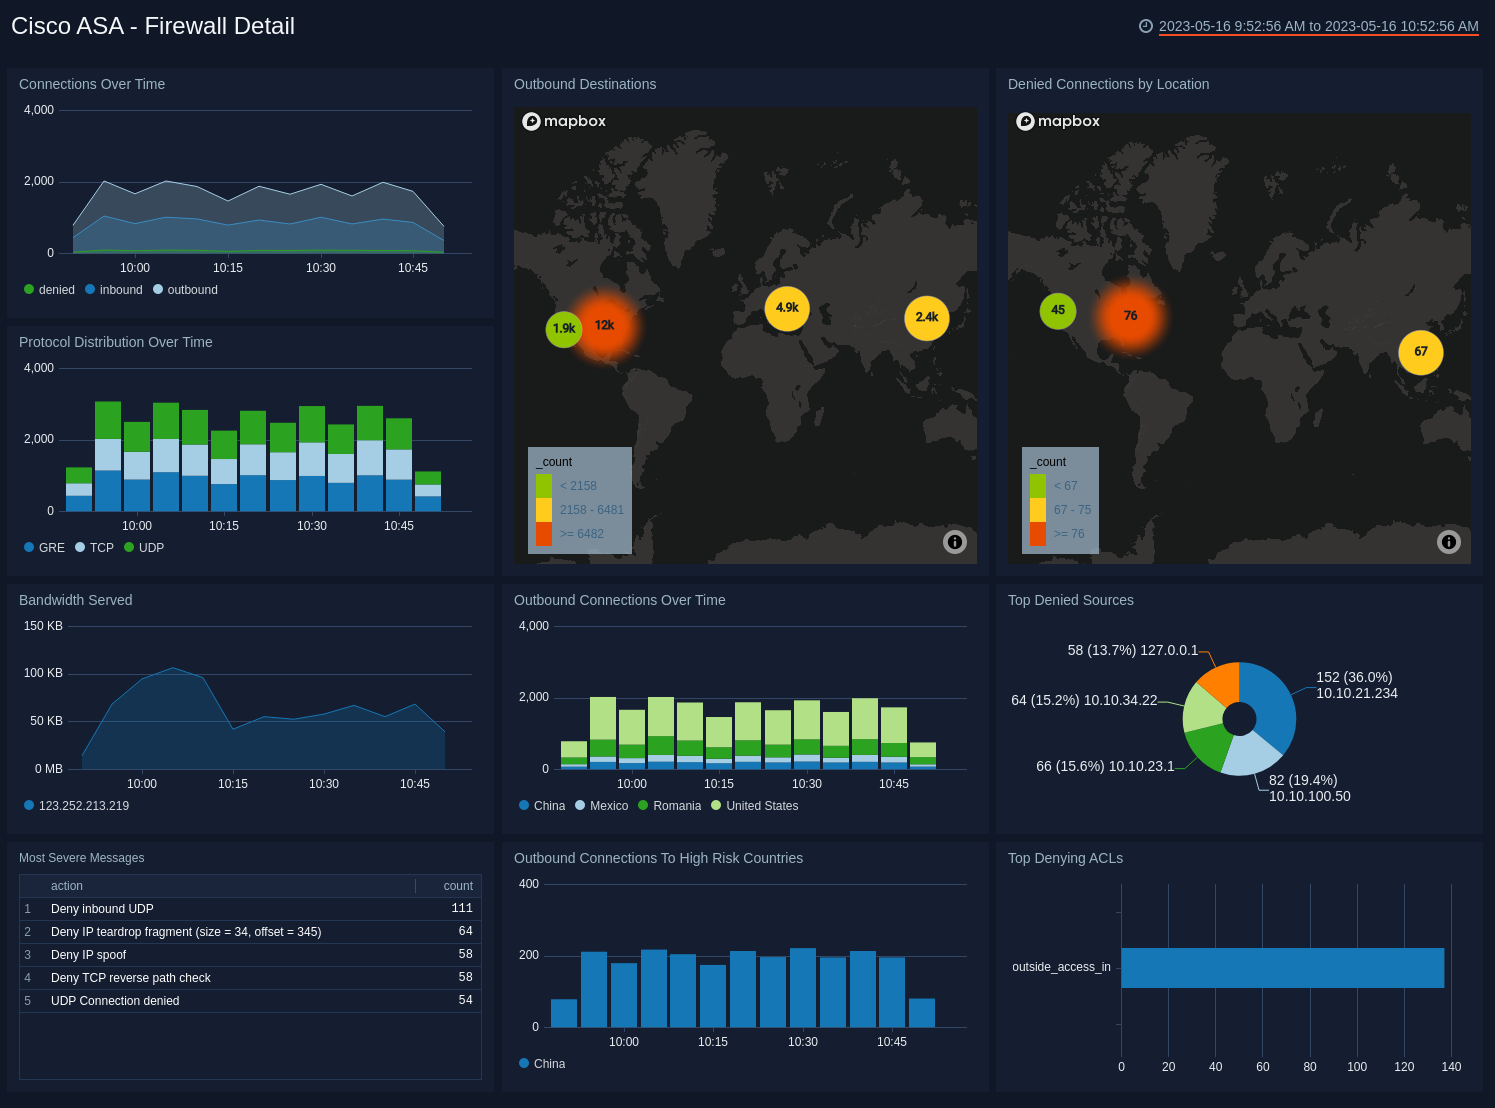Open the time range selector 2023-05-16 9:52:56 AM
This screenshot has width=1495, height=1108.
click(1234, 27)
